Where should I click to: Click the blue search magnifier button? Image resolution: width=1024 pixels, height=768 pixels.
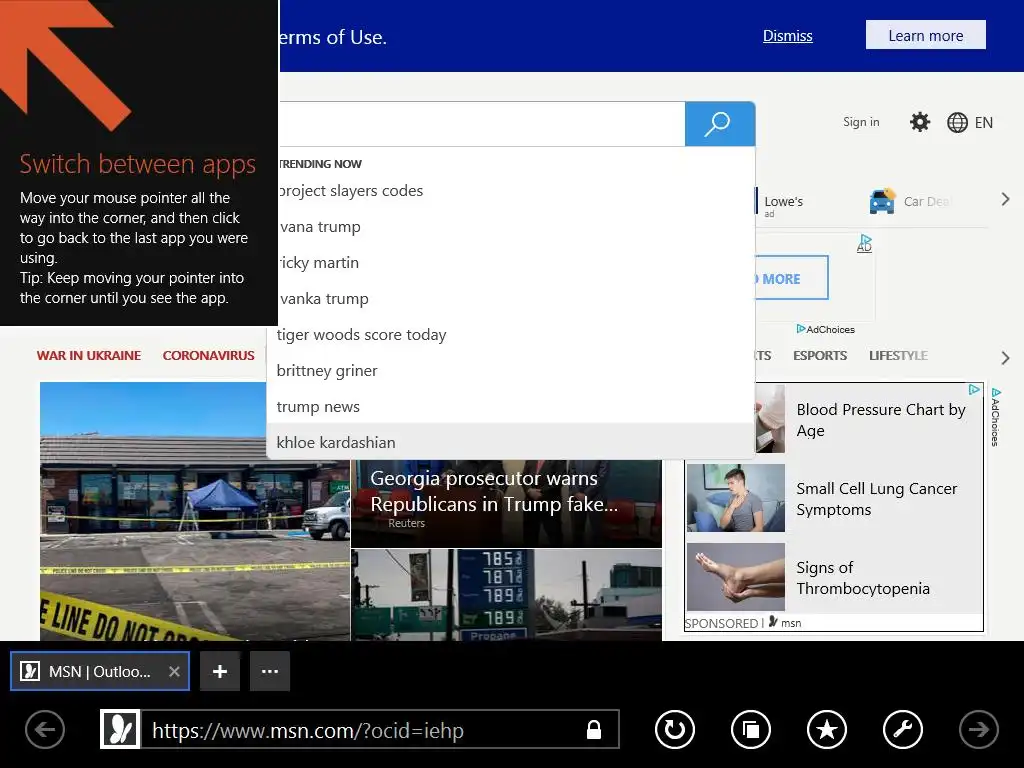click(720, 124)
